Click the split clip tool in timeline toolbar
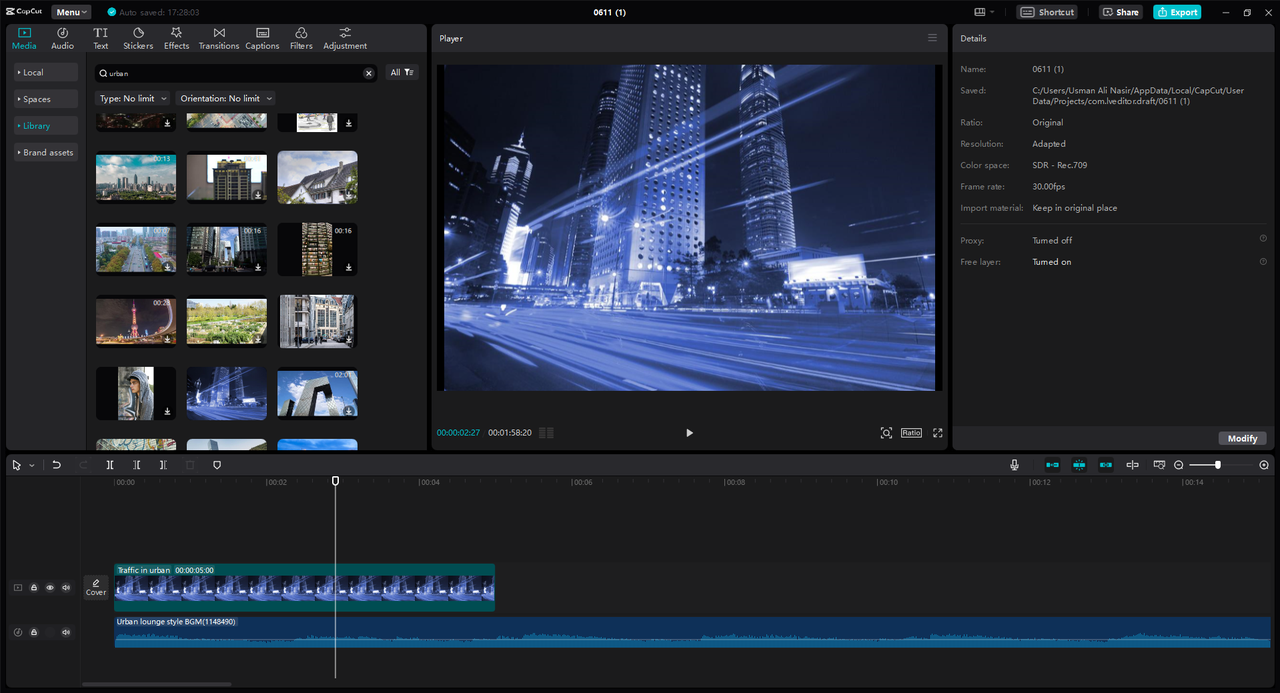 (x=110, y=465)
